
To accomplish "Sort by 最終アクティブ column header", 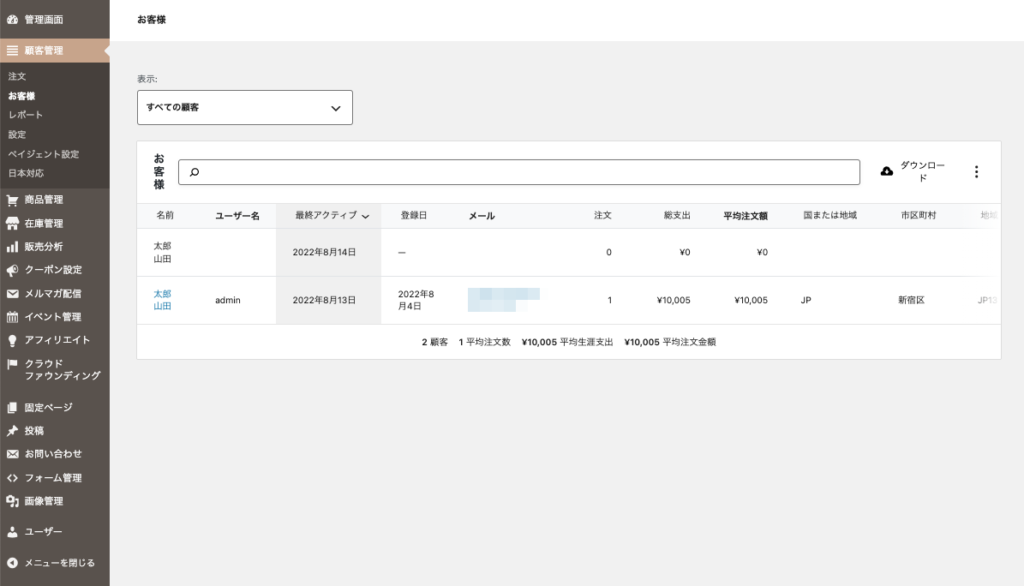I will 331,215.
